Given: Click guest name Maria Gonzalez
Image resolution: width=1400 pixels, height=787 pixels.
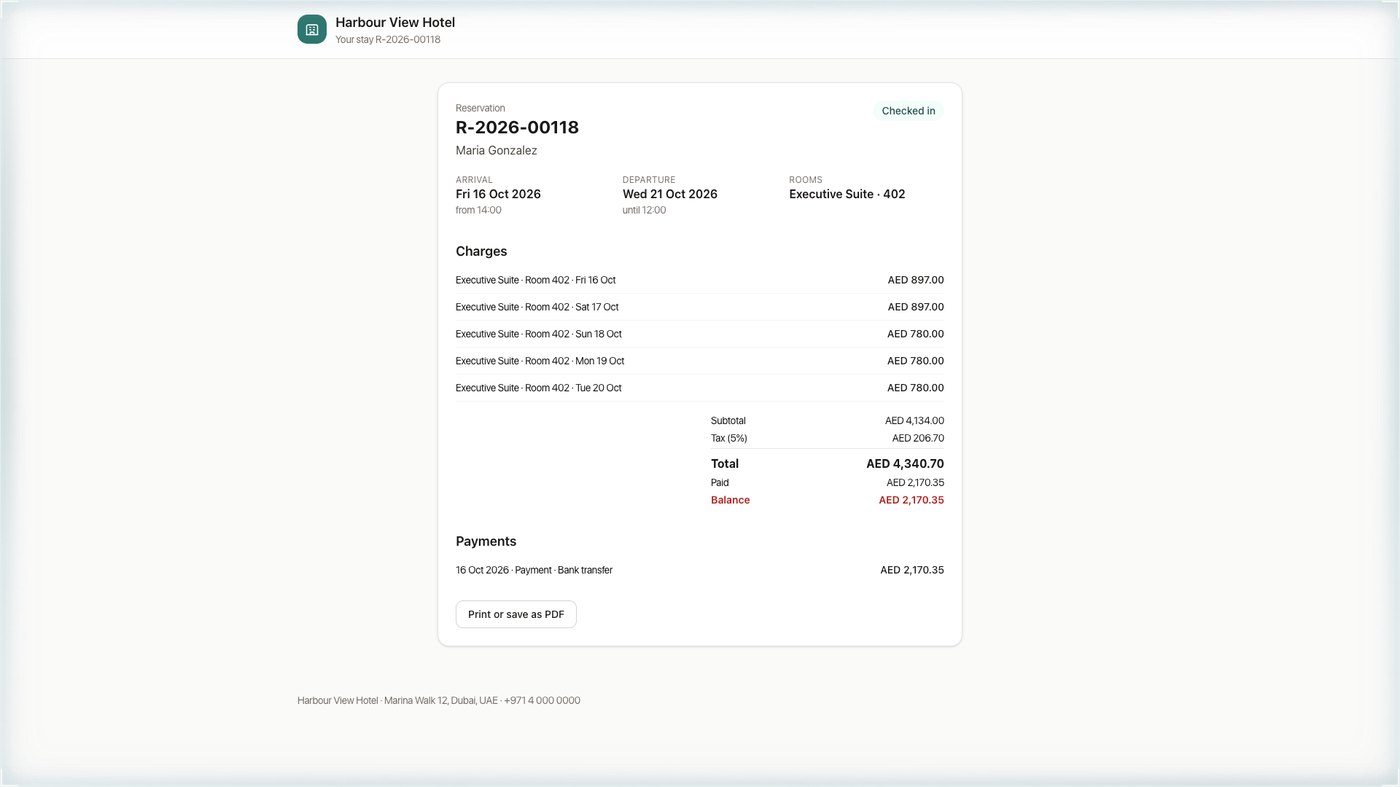Looking at the screenshot, I should pyautogui.click(x=496, y=151).
